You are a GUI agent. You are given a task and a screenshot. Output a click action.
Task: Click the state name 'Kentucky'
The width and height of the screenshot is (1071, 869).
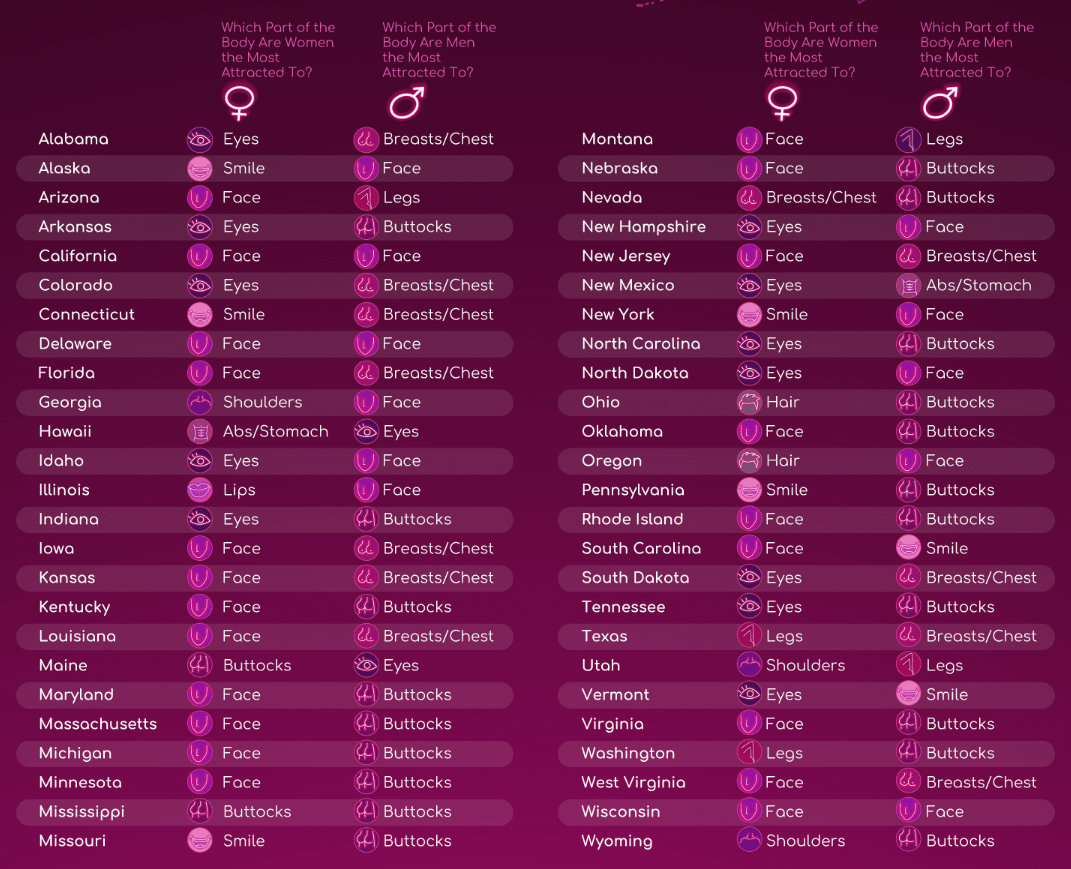point(74,607)
